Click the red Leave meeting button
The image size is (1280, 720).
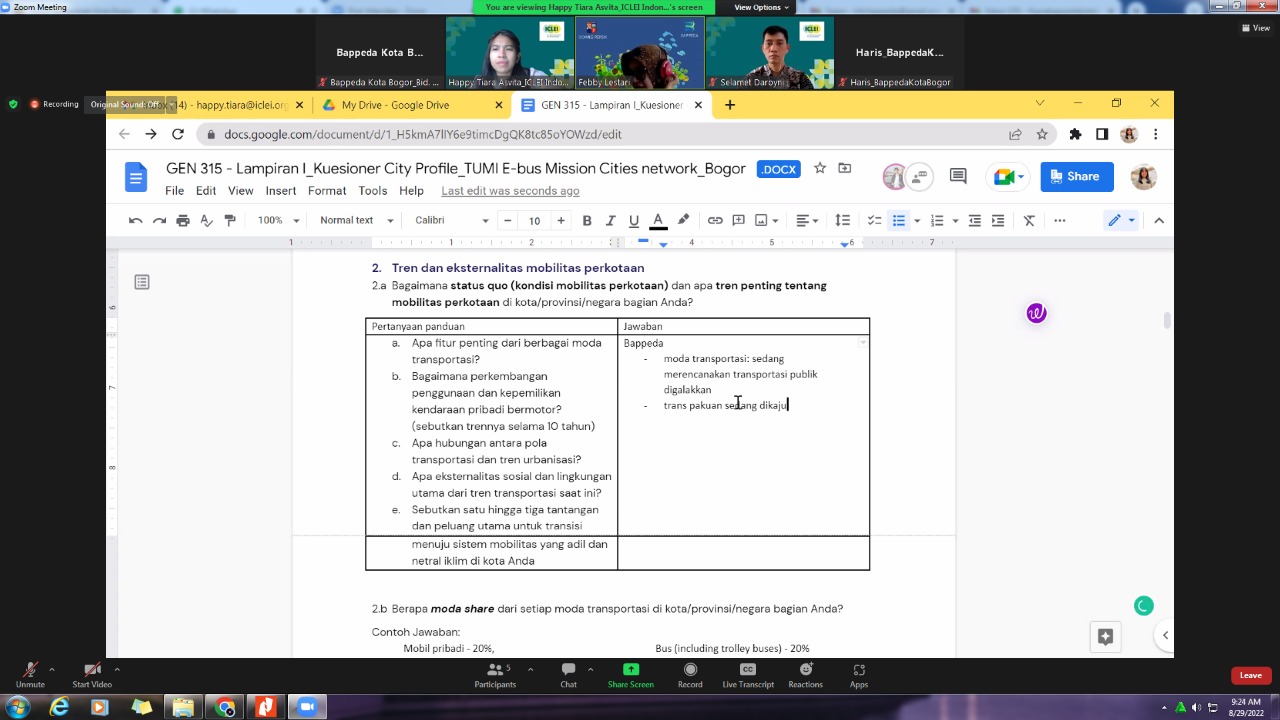tap(1250, 675)
